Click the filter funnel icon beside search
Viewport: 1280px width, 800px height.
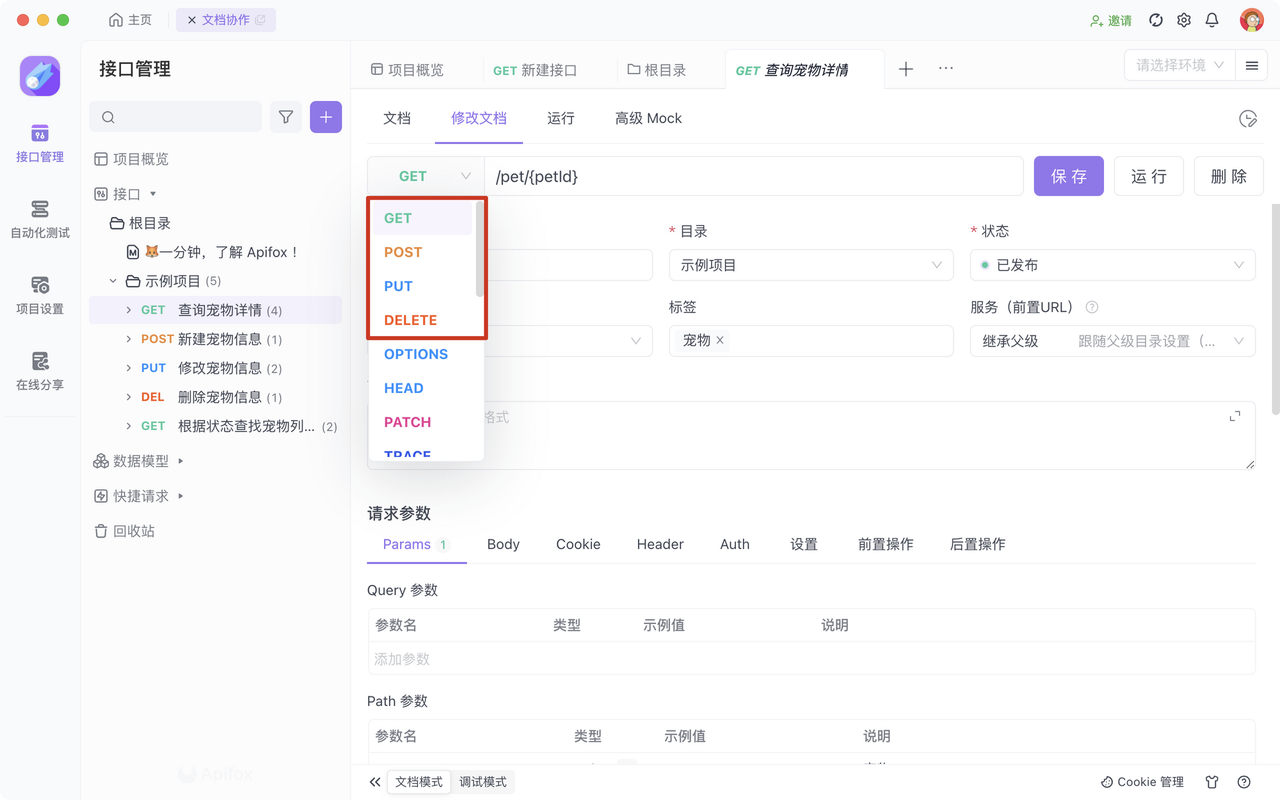pos(286,117)
